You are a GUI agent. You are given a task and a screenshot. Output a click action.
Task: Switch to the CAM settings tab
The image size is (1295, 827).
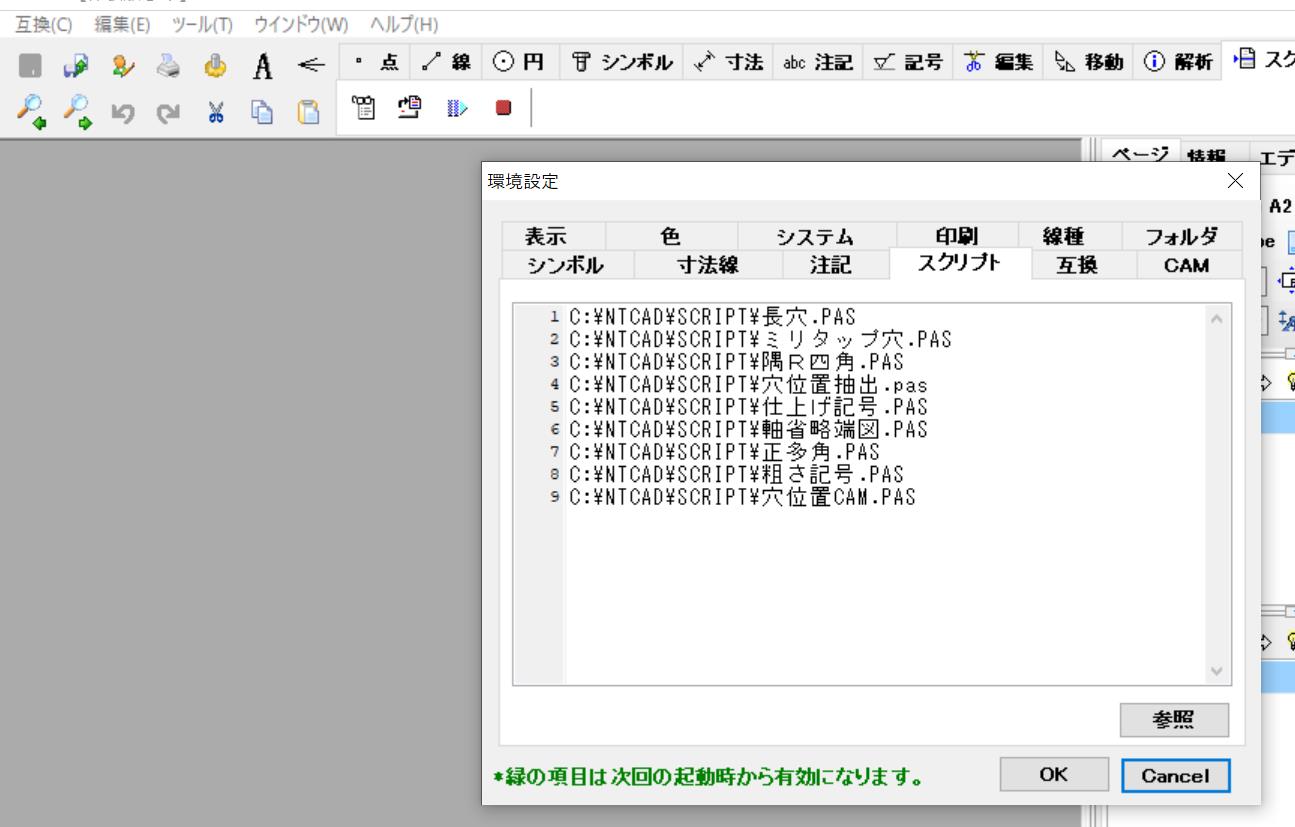(x=1187, y=265)
